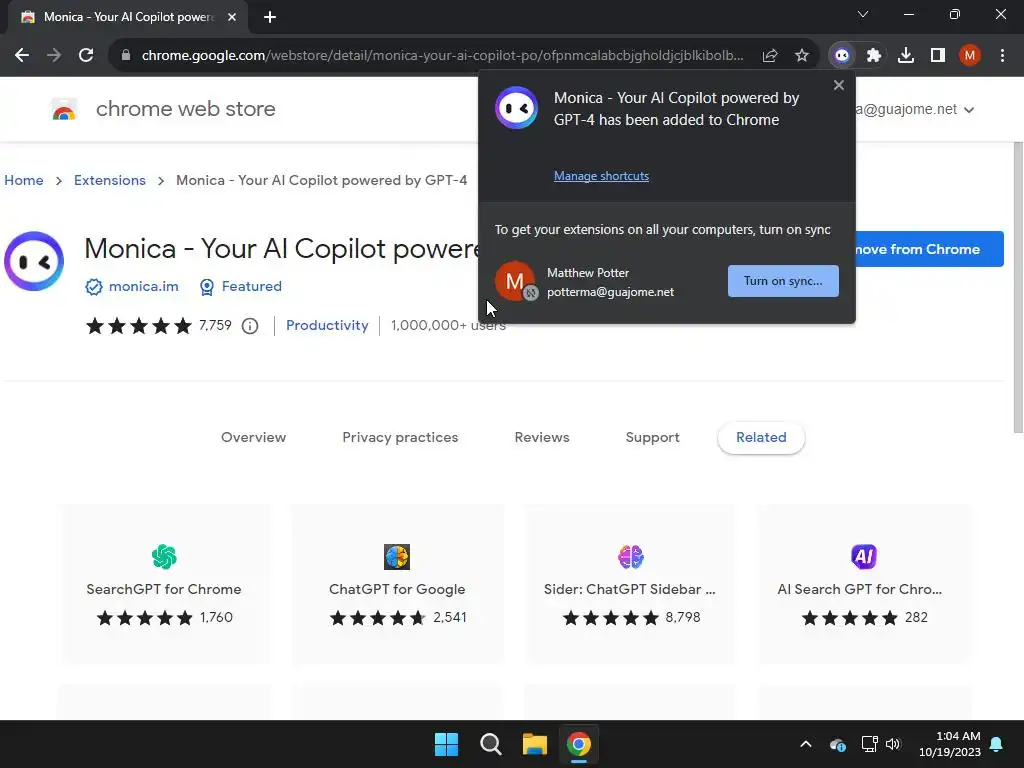Click Matthew Potter name in the popup
1024x768 pixels.
point(588,273)
